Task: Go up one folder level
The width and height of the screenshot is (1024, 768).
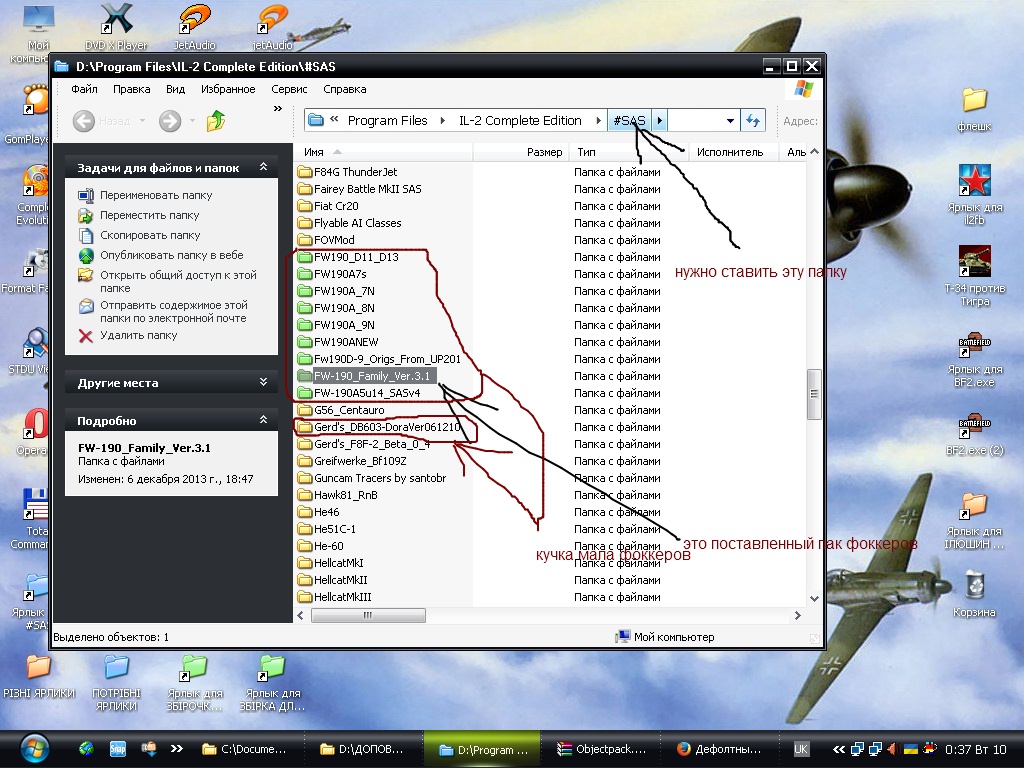Action: click(216, 121)
